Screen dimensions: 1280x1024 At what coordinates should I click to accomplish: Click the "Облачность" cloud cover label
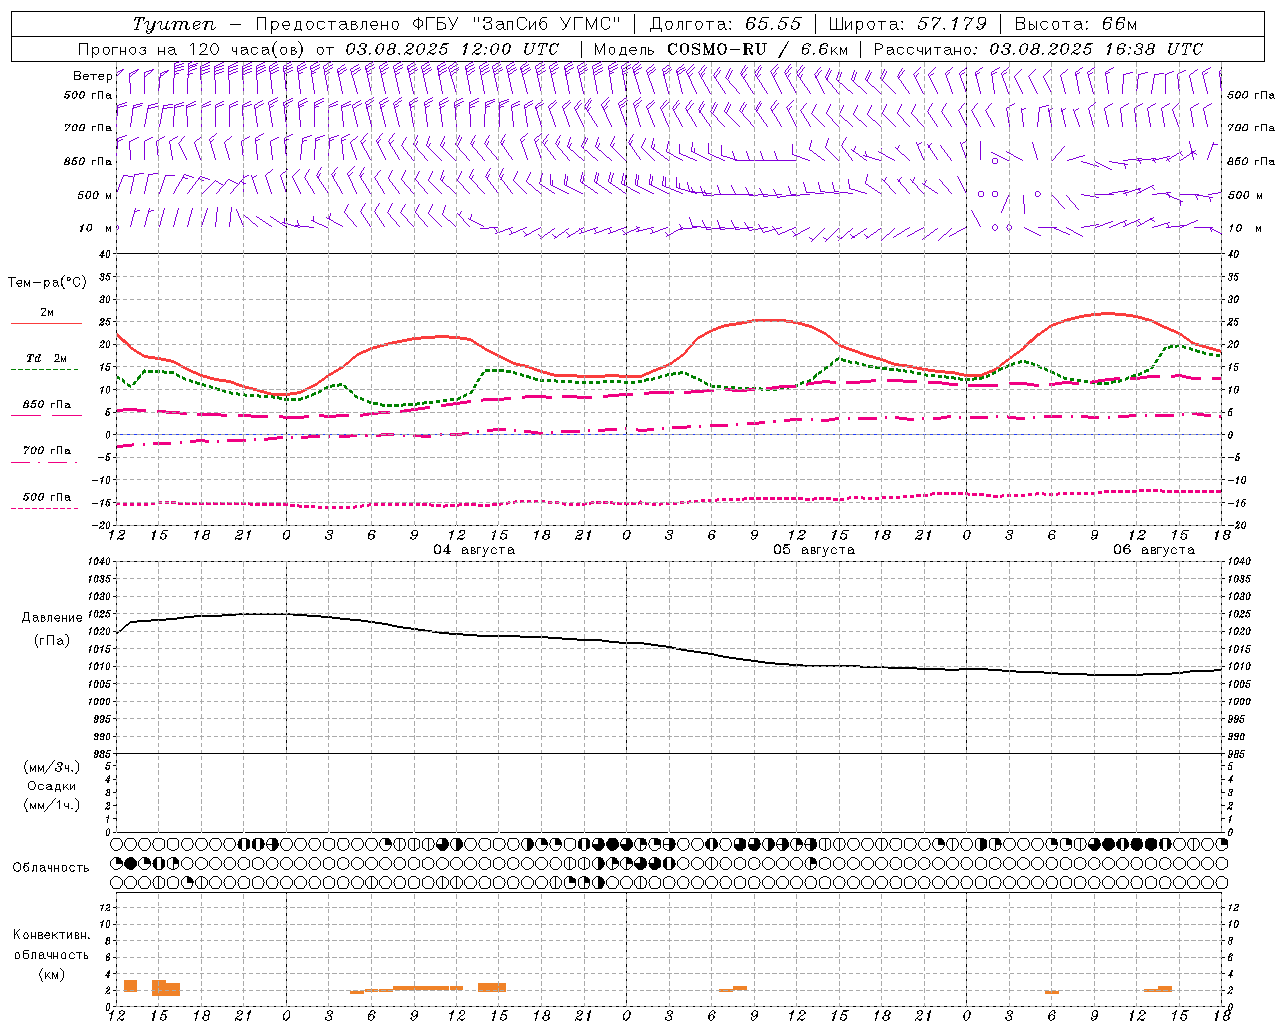pyautogui.click(x=51, y=868)
